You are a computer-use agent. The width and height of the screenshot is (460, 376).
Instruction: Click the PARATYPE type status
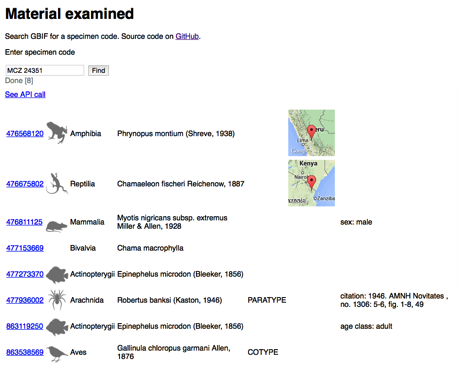(267, 300)
